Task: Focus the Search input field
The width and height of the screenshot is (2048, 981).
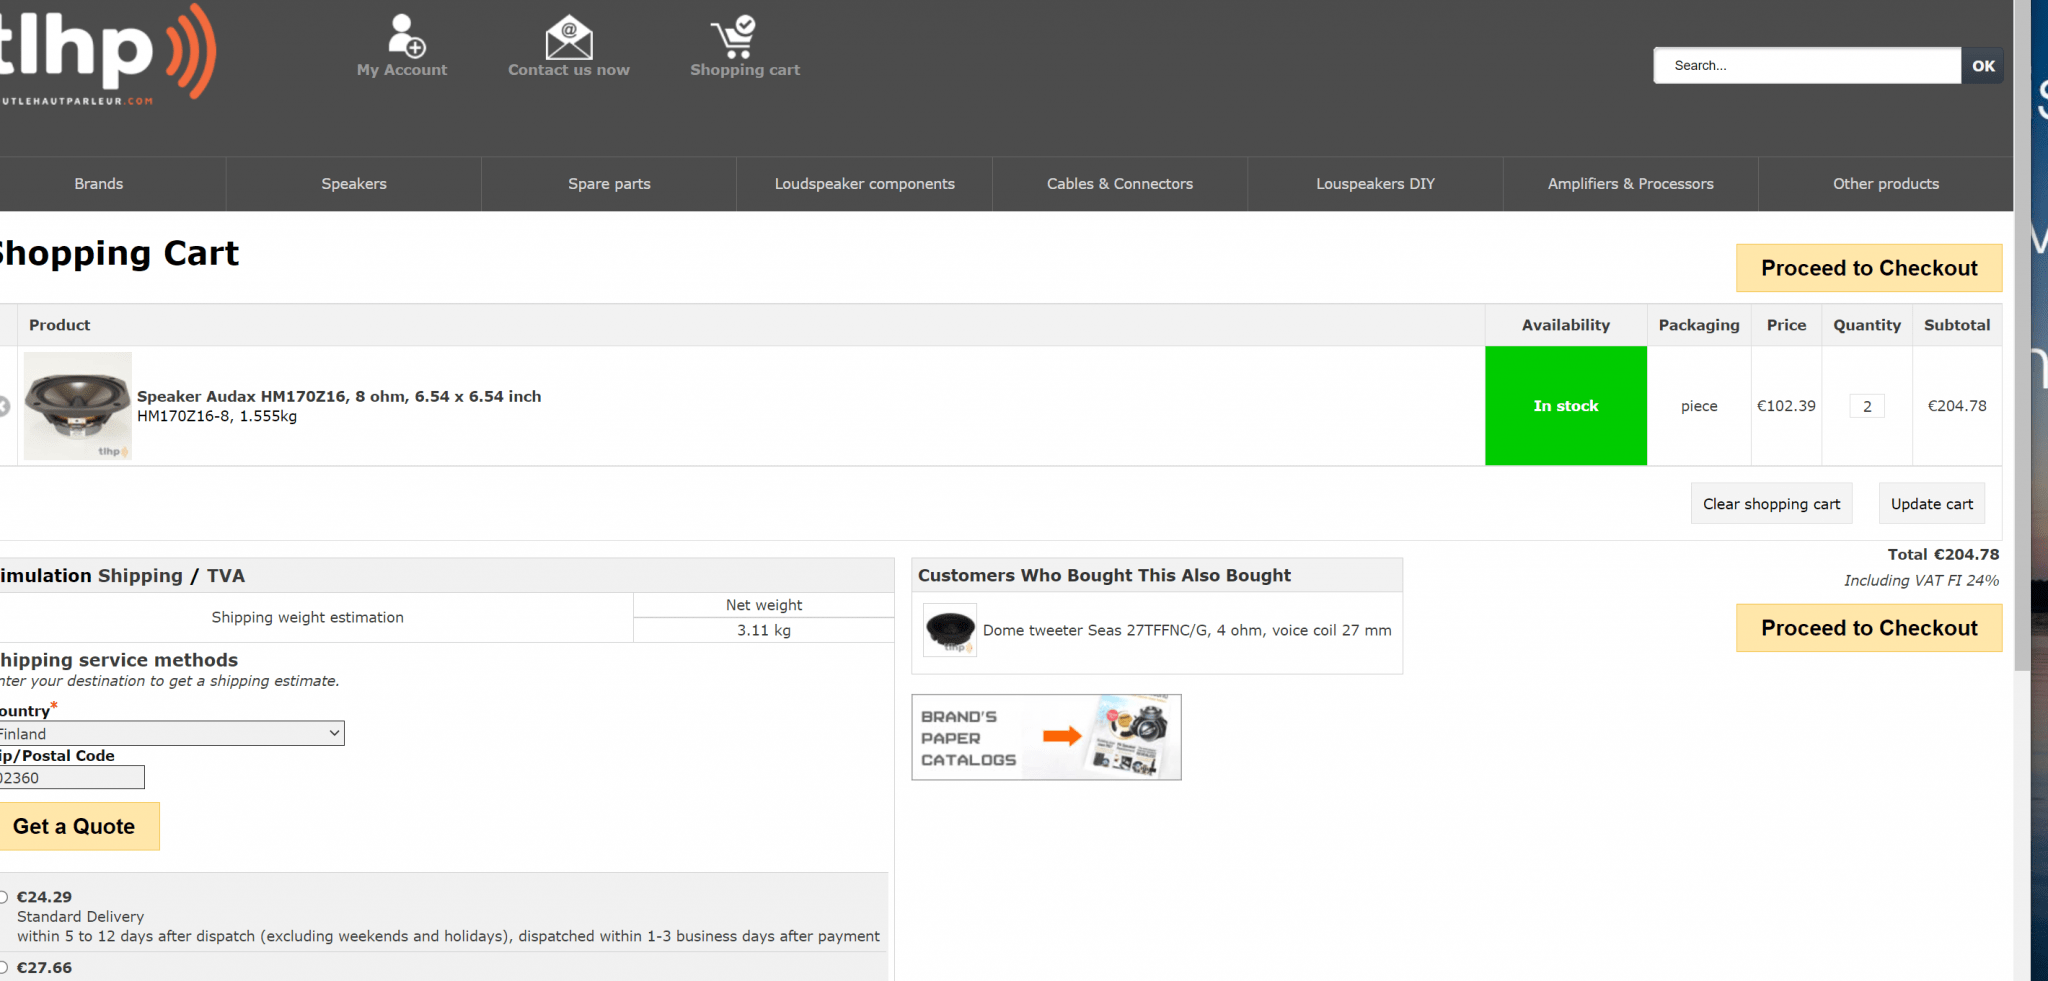Action: (1807, 66)
